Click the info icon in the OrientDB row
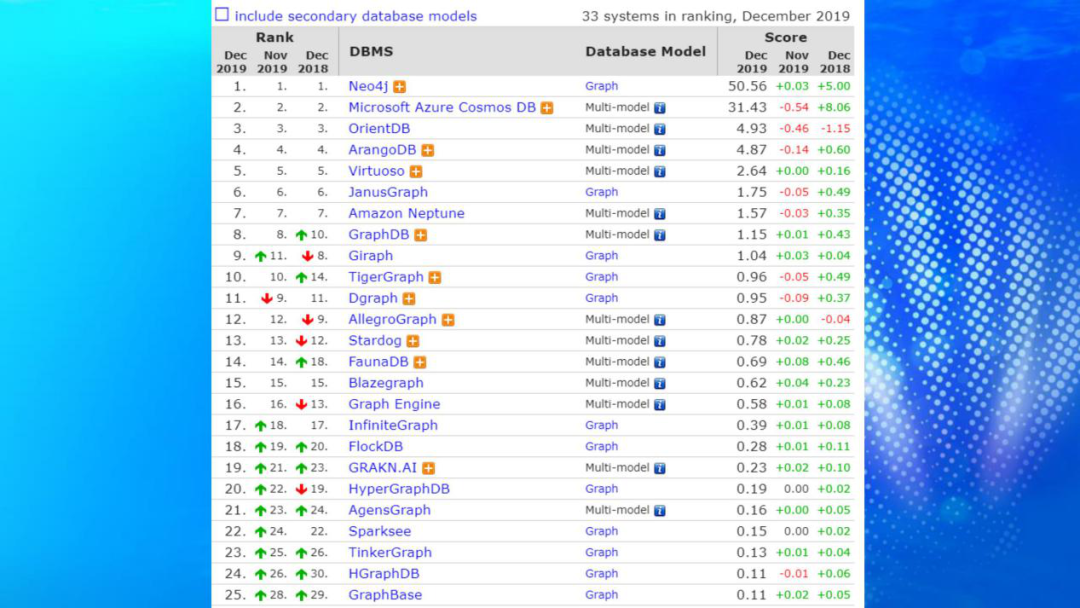 (x=660, y=129)
